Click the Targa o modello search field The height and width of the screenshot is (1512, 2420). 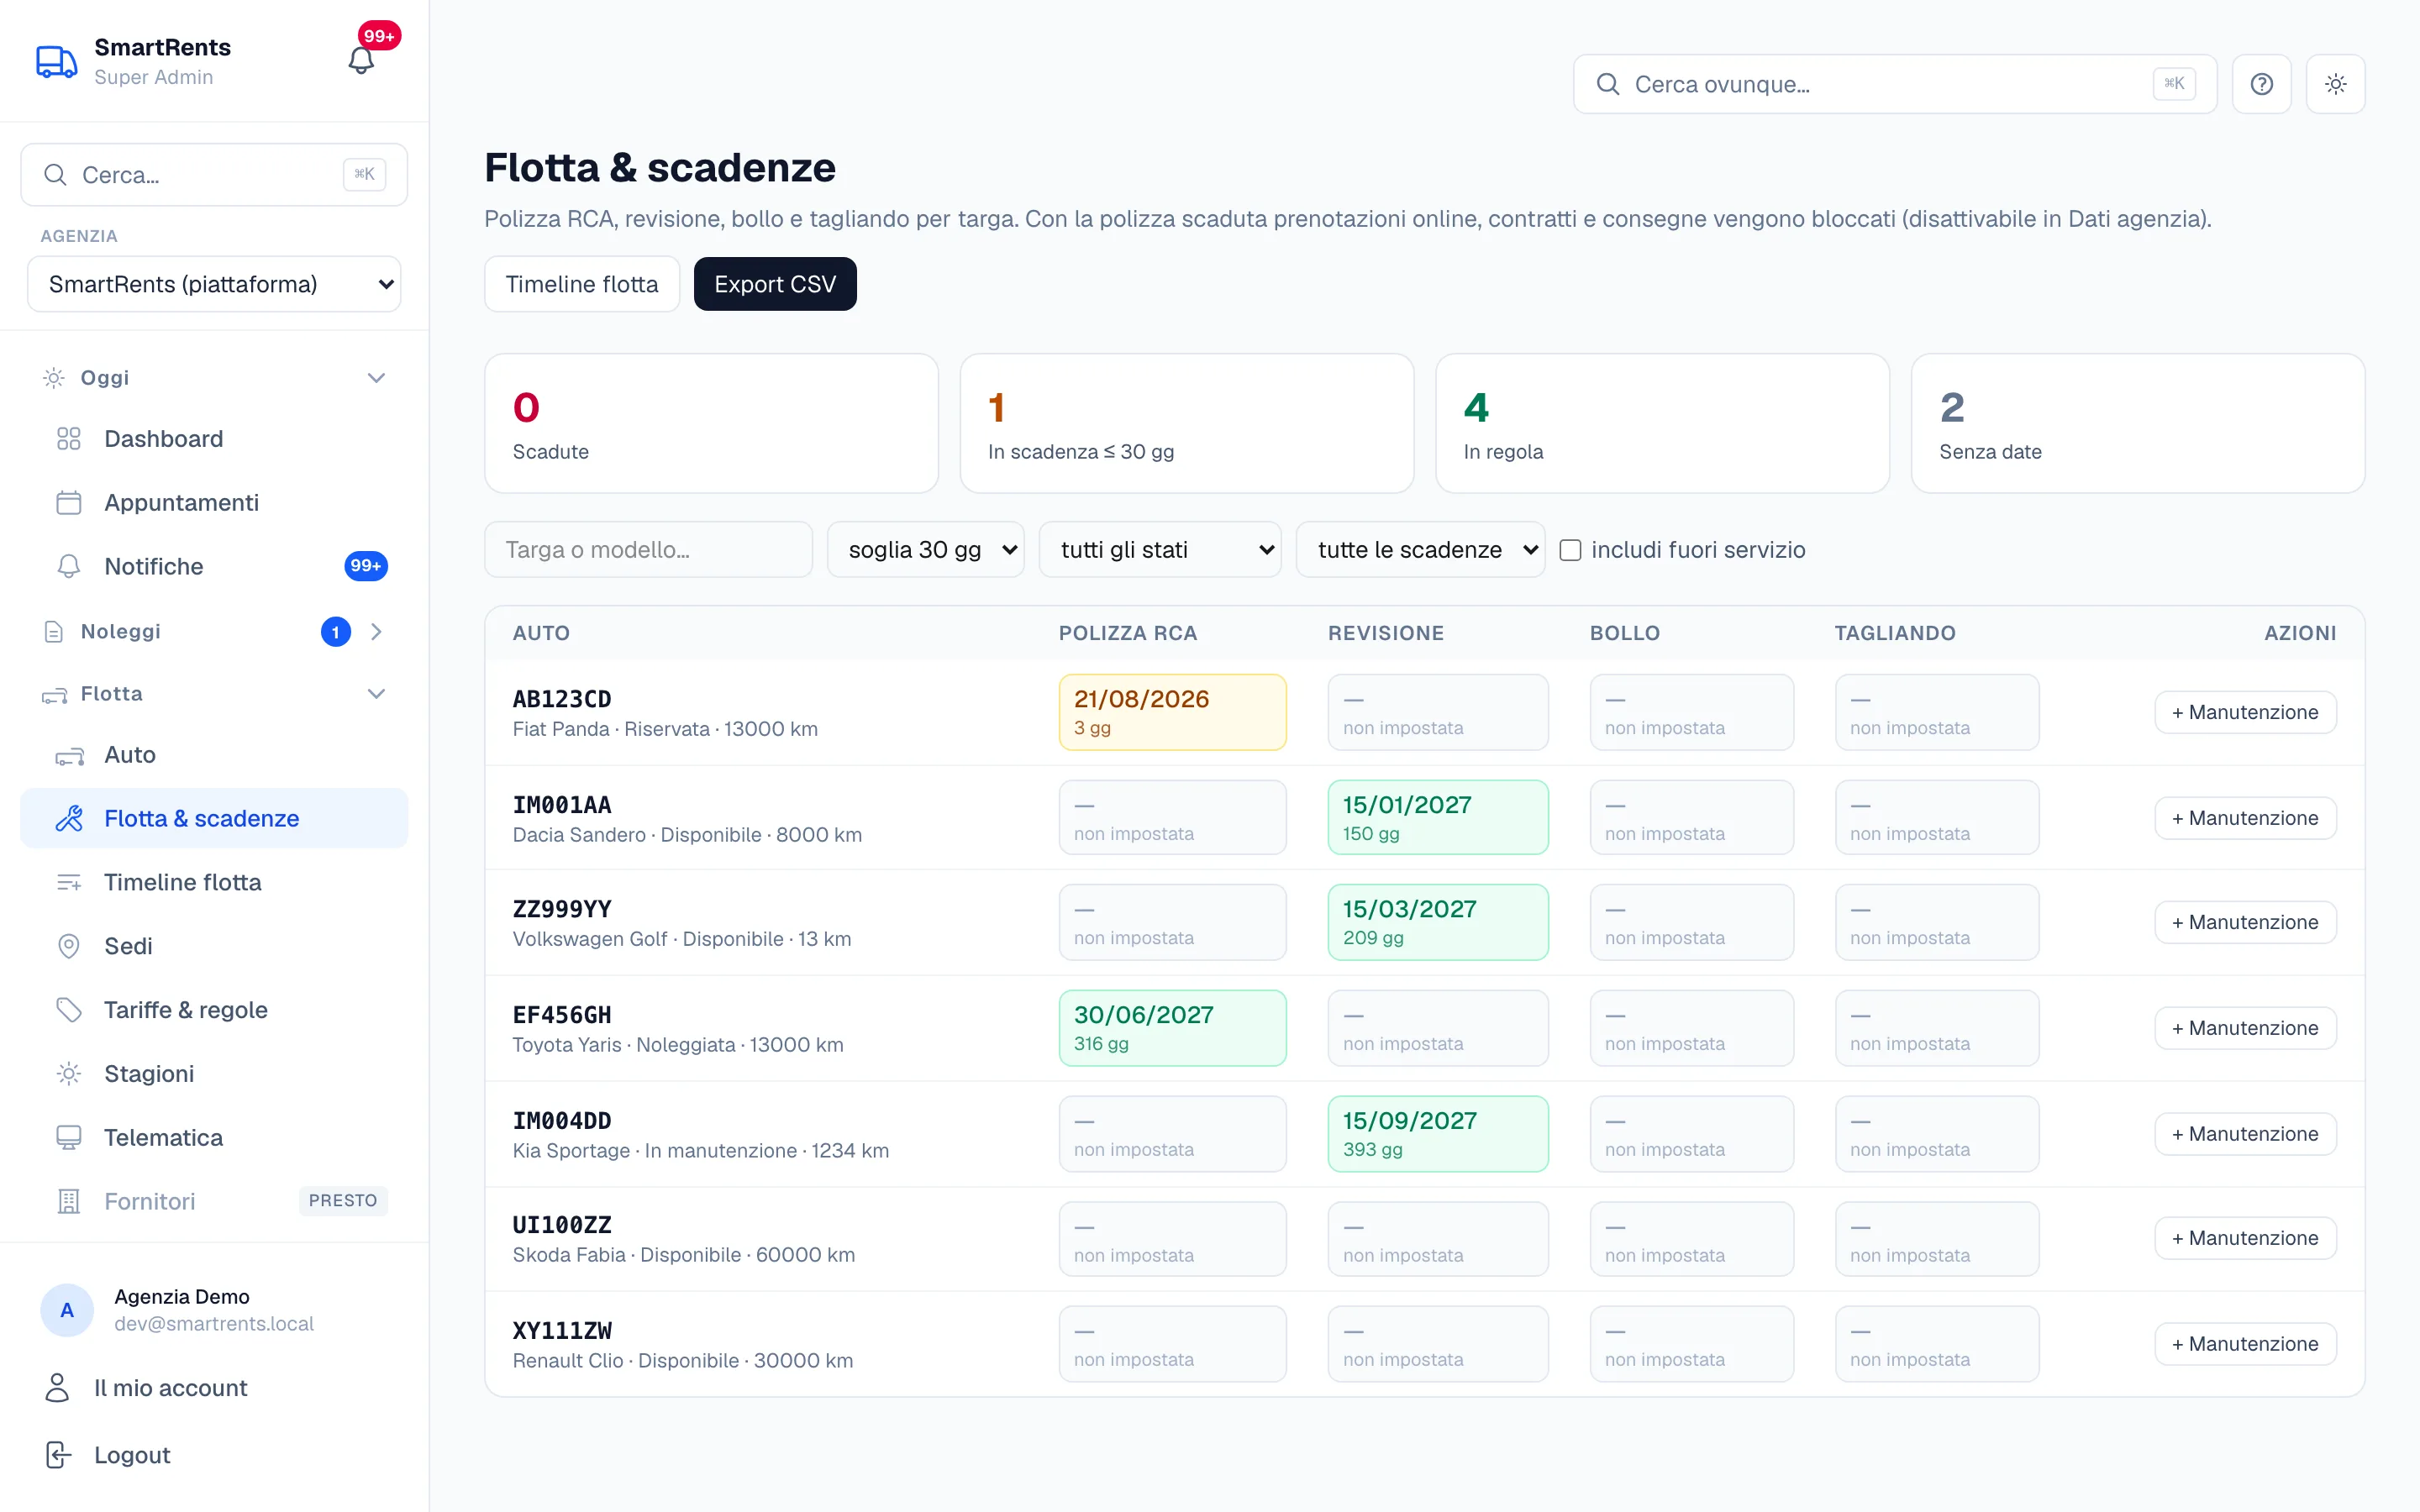point(648,550)
